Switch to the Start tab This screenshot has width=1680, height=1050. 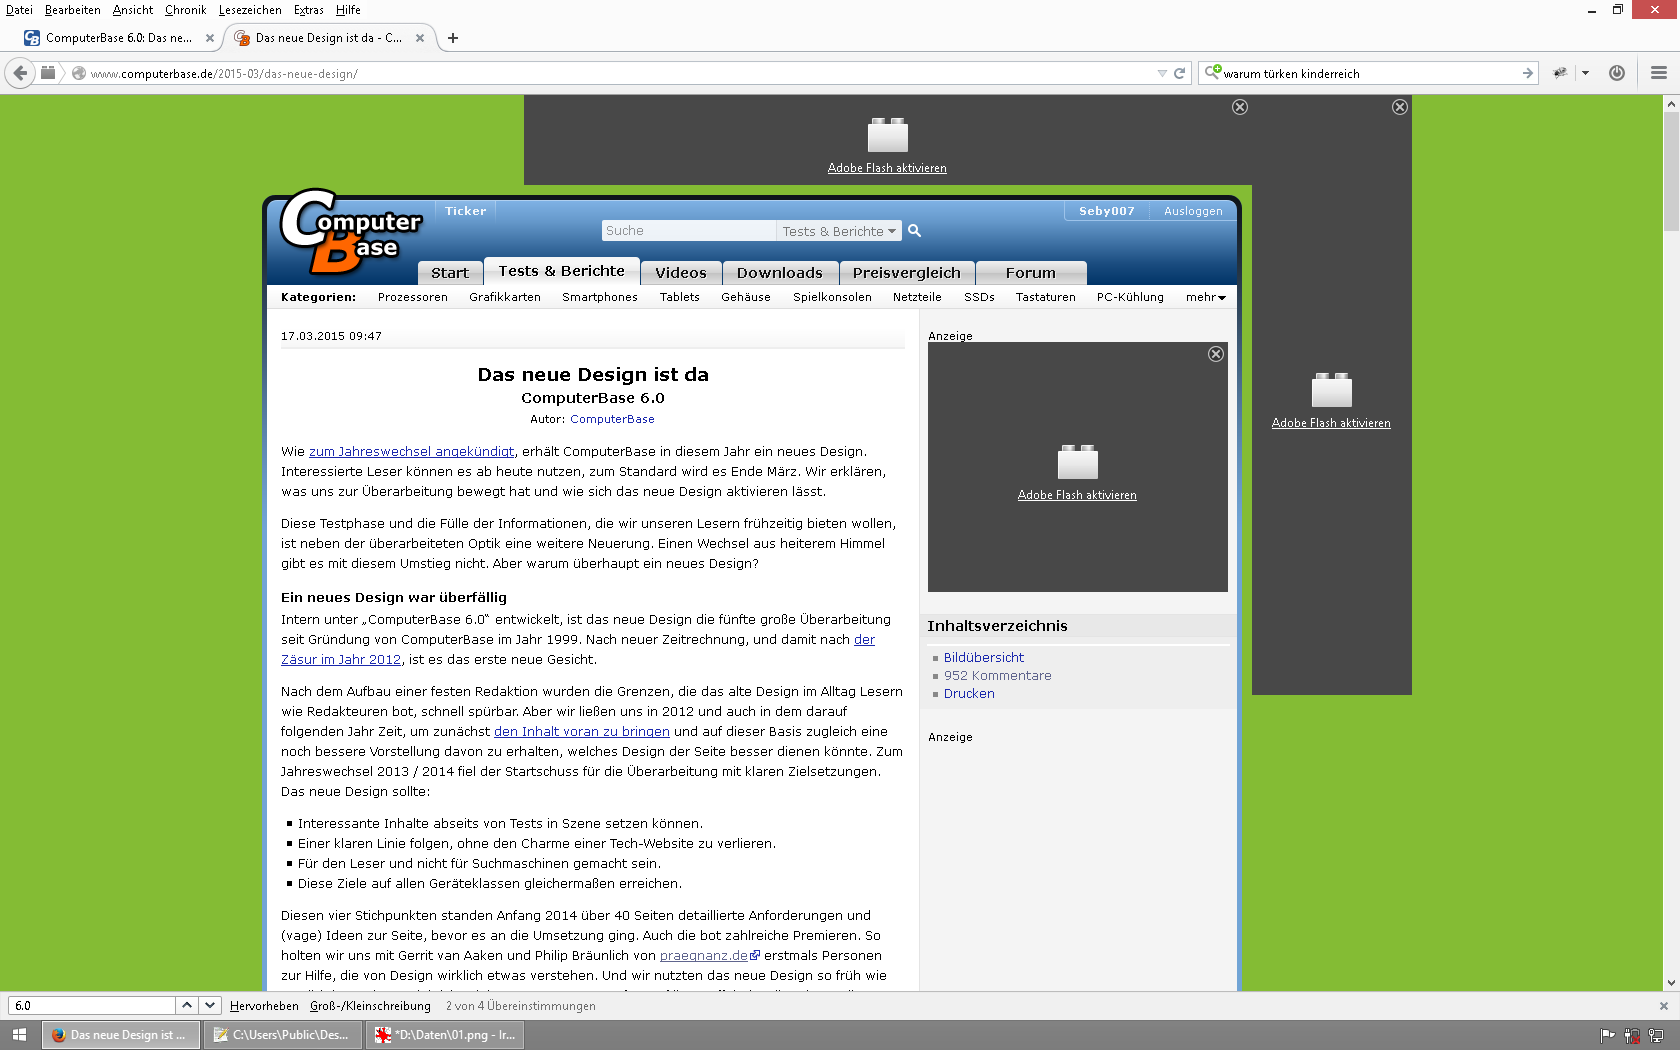click(x=450, y=273)
